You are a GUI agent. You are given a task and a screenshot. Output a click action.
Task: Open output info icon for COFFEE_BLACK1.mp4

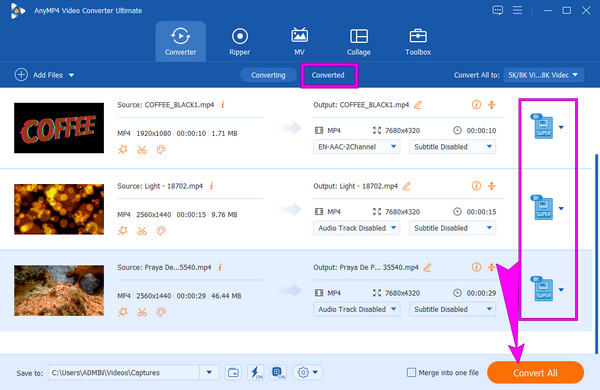click(476, 104)
